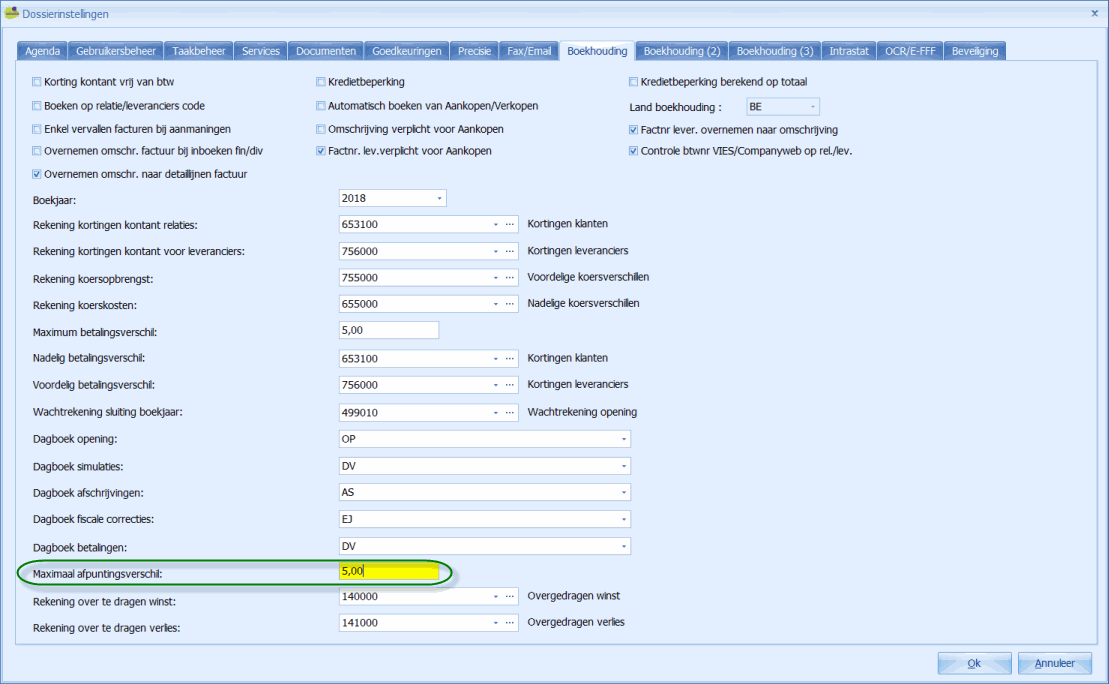Open ellipsis lookup for Nadelig betalingsverschil
This screenshot has height=684, width=1109.
click(x=509, y=358)
